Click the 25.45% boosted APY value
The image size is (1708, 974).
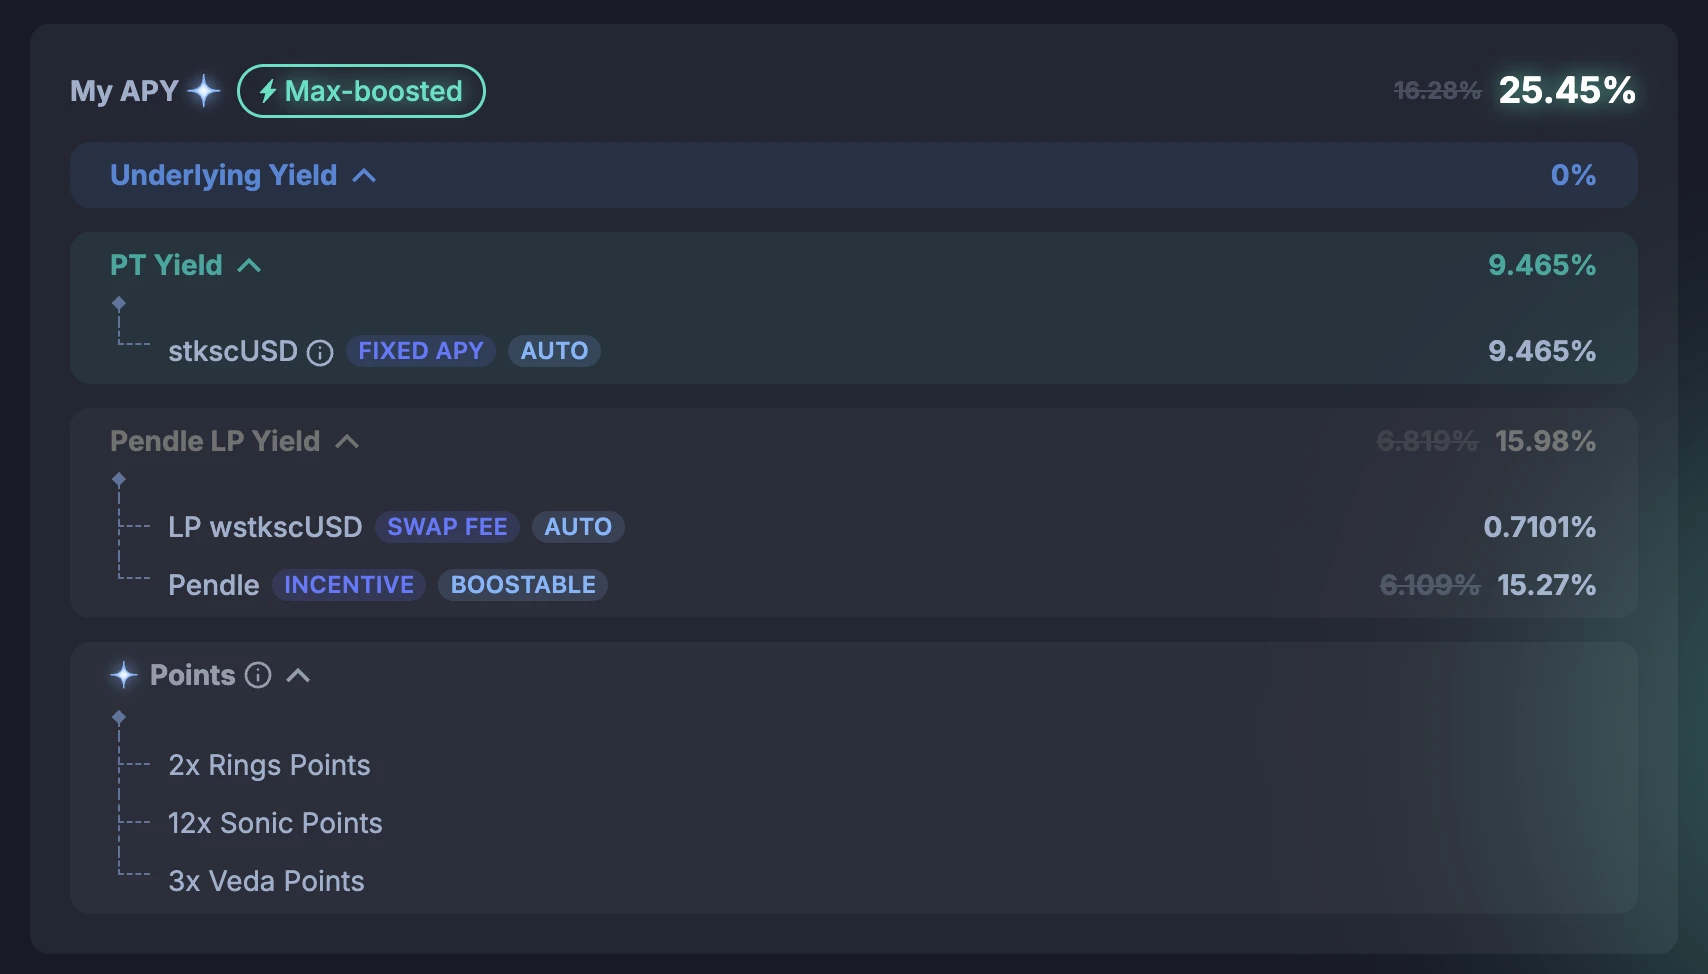(x=1566, y=91)
